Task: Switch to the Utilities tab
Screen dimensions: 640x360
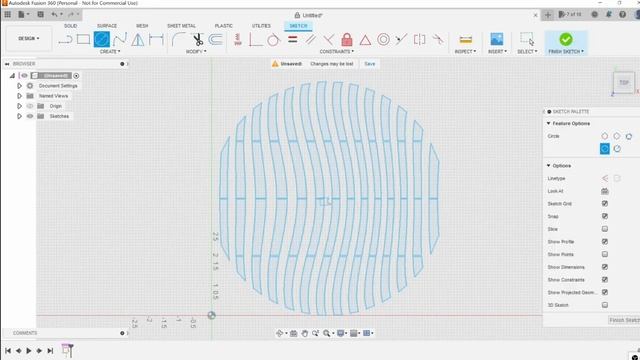Action: tap(261, 26)
